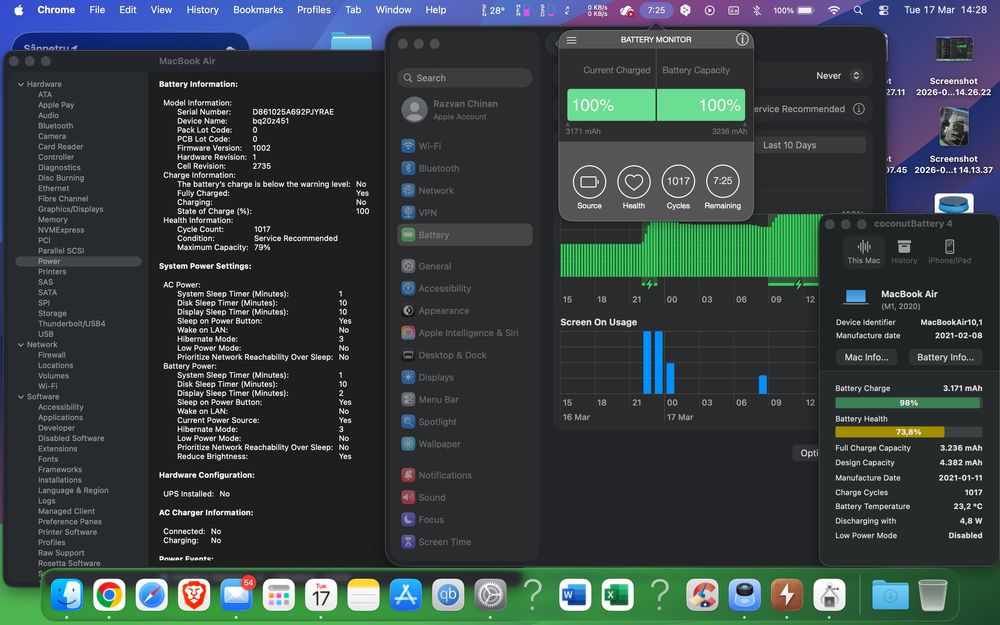Open Mail from the Dock
This screenshot has width=1000, height=625.
[236, 596]
